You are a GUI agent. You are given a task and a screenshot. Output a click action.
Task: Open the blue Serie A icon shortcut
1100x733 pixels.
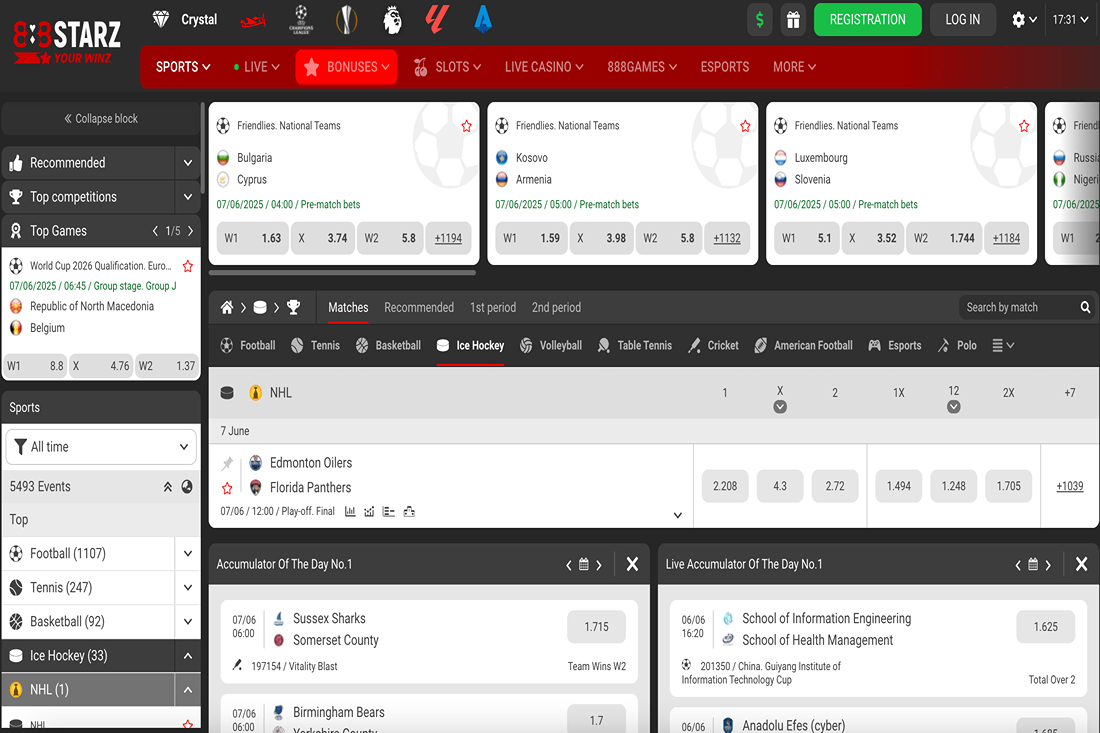point(483,20)
